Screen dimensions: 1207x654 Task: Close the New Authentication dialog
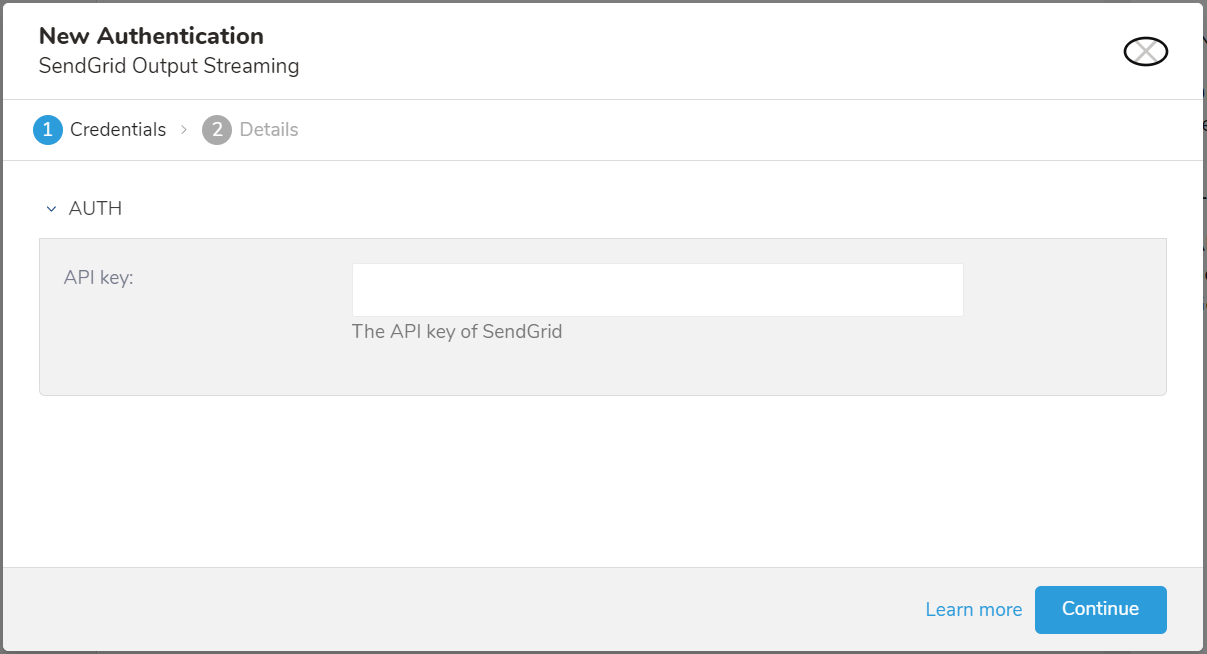tap(1145, 51)
